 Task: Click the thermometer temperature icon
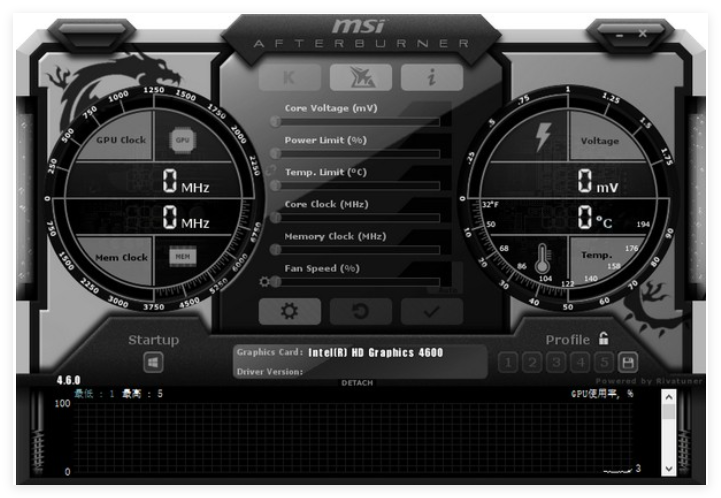coord(543,259)
